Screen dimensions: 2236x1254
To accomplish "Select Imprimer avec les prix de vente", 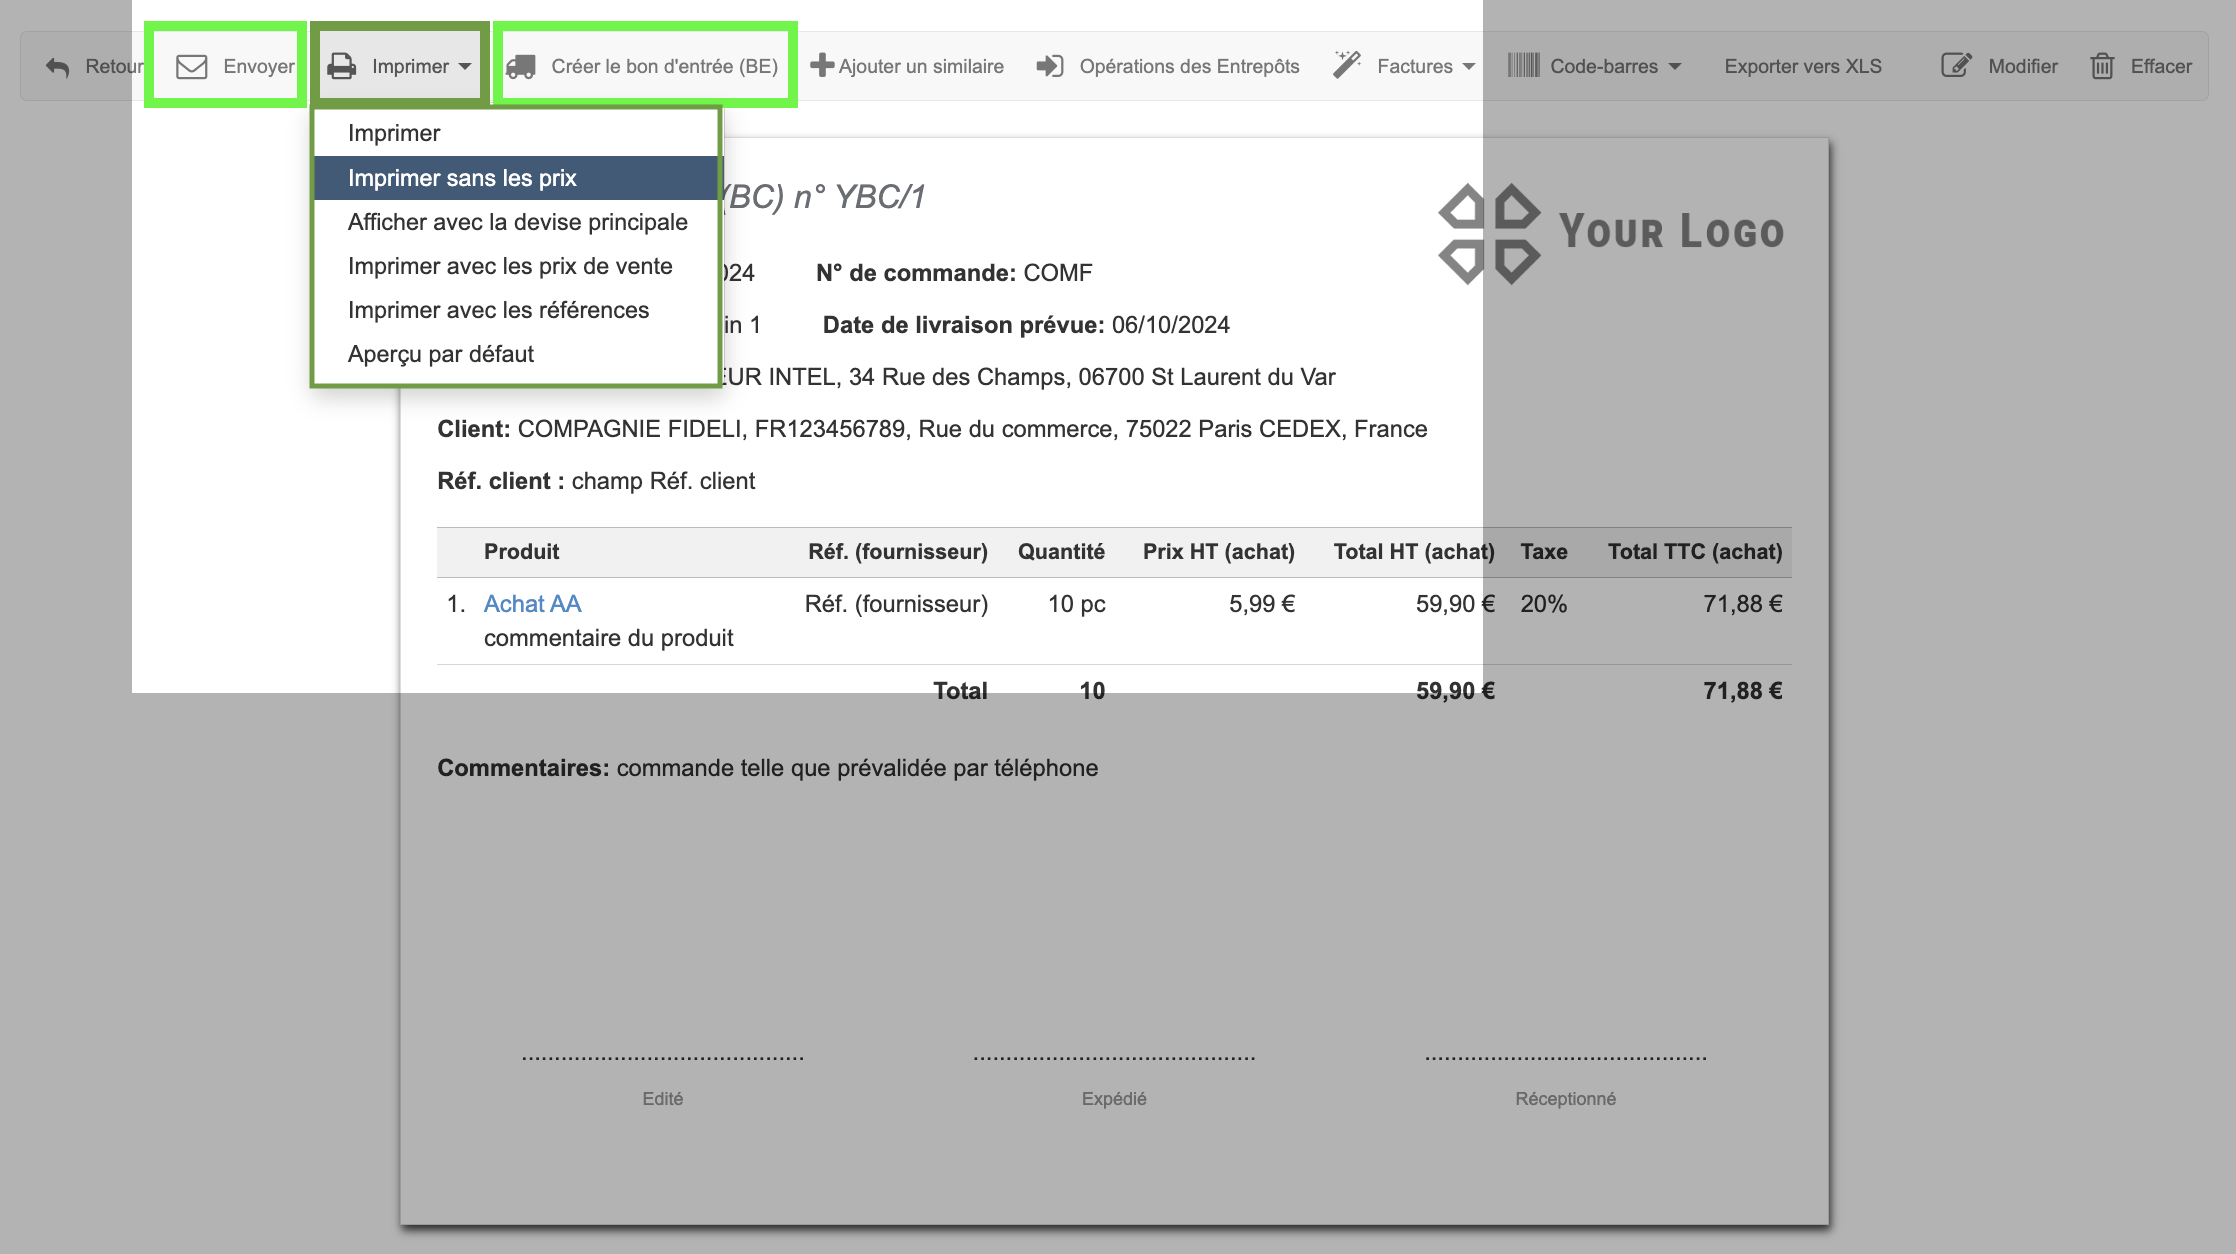I will [x=509, y=265].
